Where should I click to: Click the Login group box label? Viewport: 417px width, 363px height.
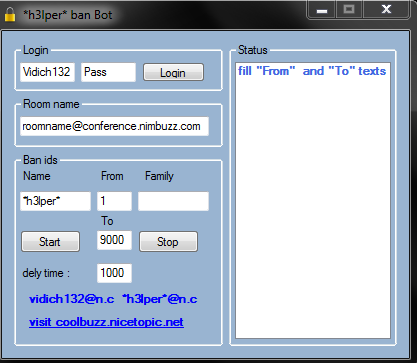click(36, 50)
